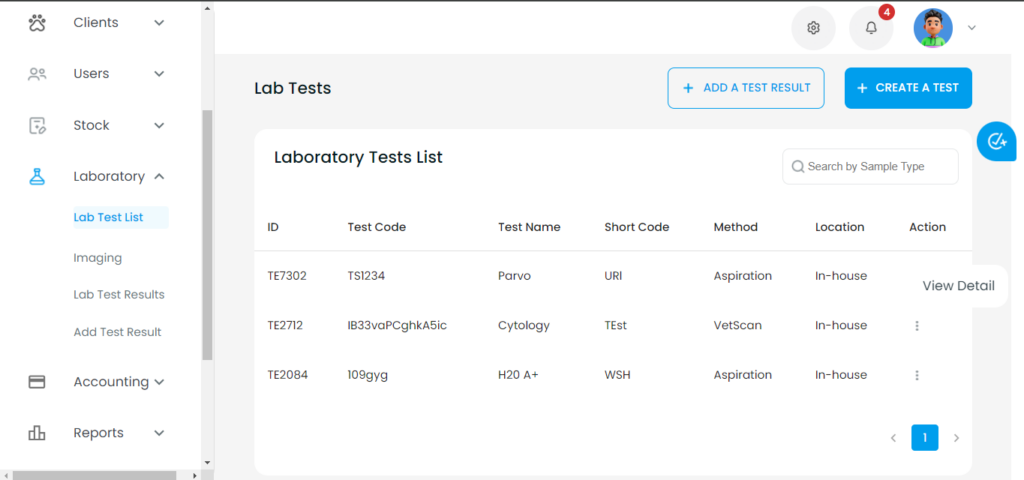Expand the Clients menu chevron
Viewport: 1024px width, 480px height.
tap(159, 23)
